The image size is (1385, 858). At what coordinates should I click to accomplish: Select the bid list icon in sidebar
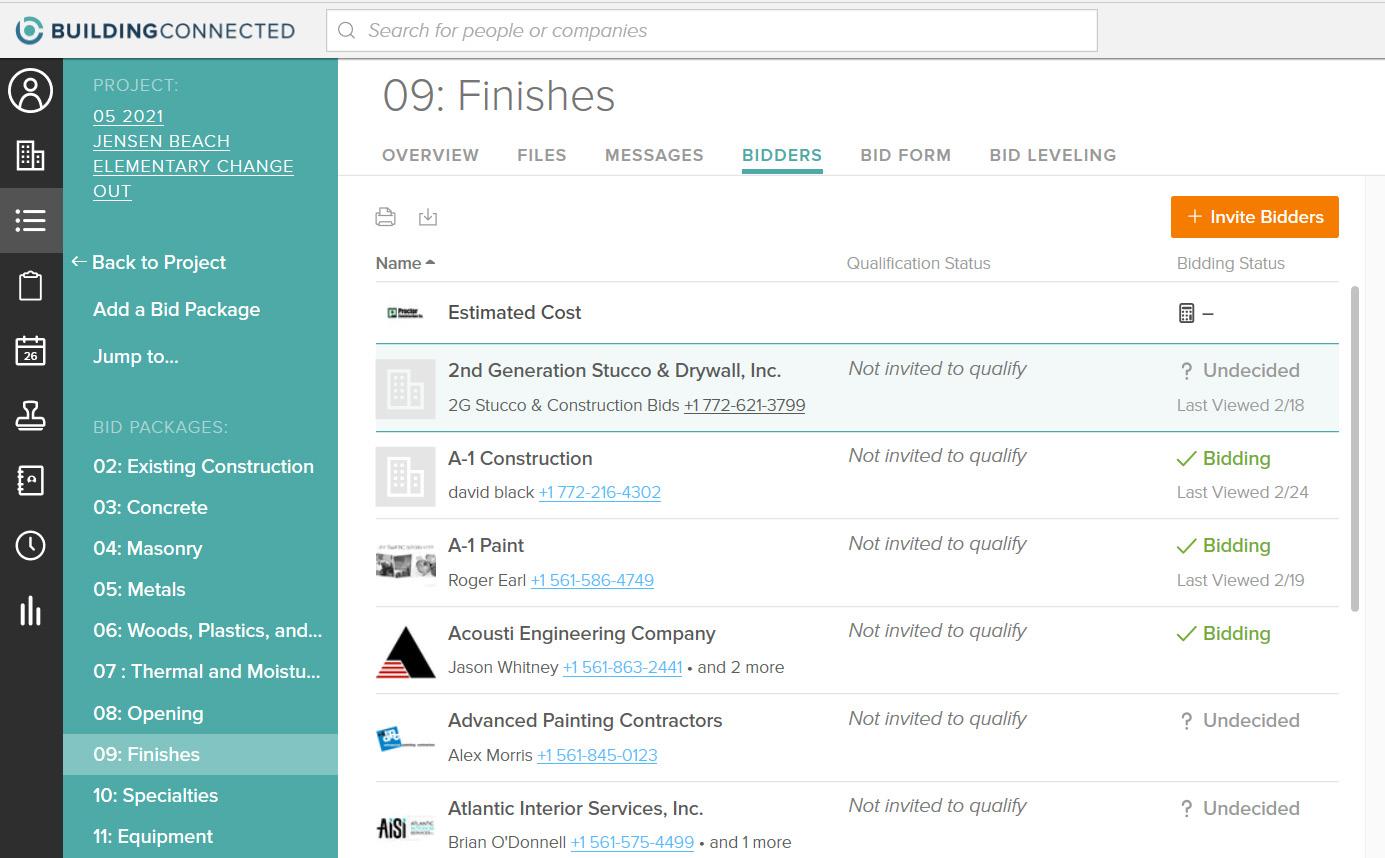[x=31, y=220]
